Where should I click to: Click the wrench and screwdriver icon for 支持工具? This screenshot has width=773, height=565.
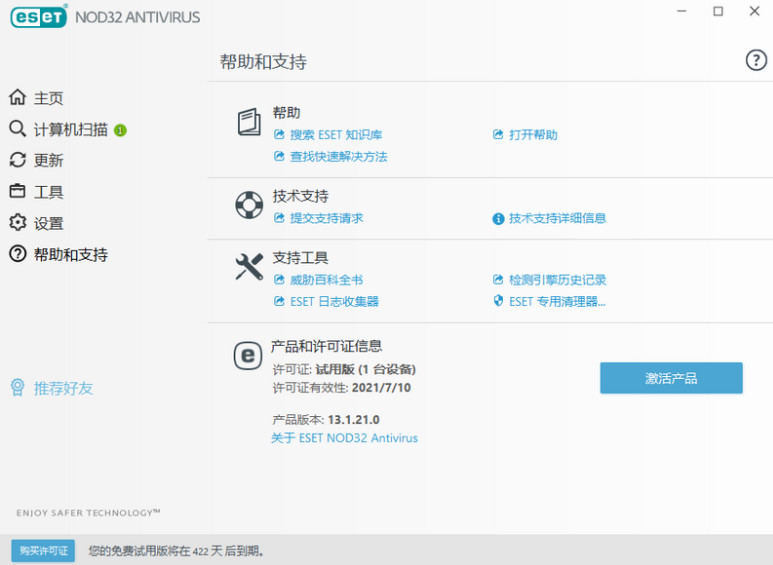coord(249,267)
